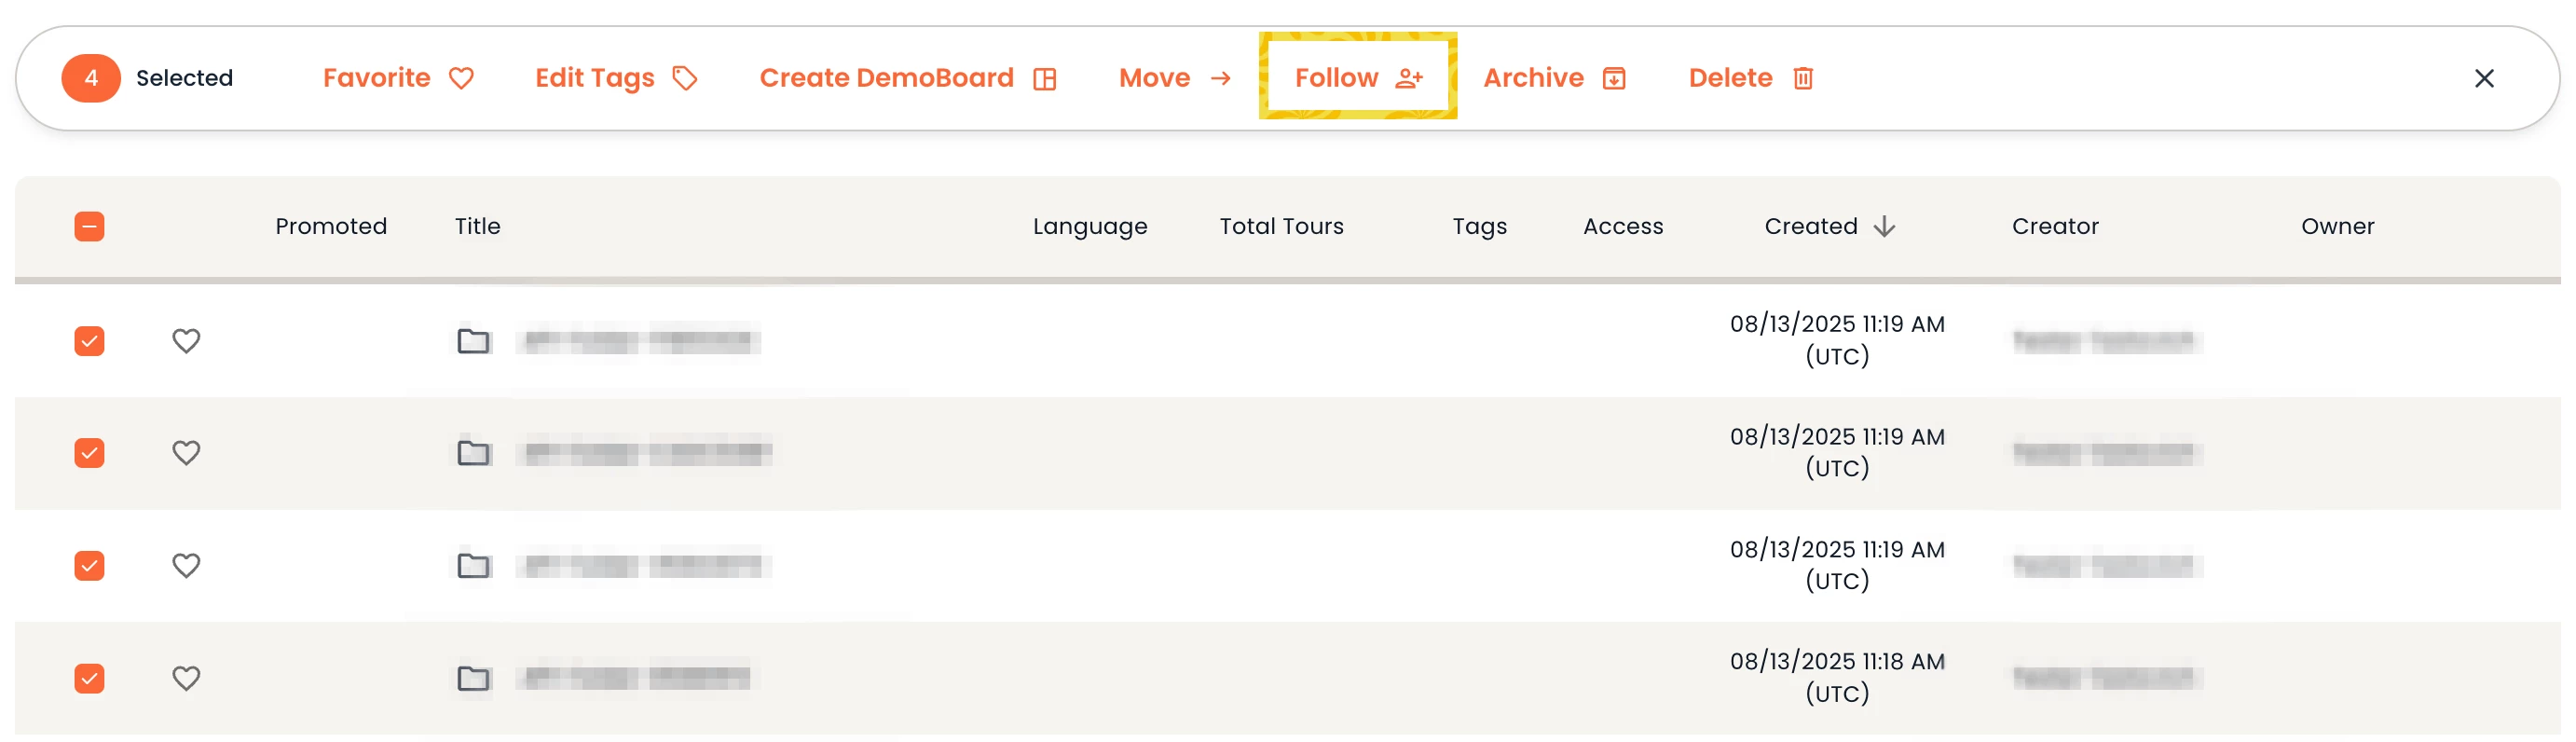Favorite the first folder with heart icon
Screen dimensions: 2576x742
186,341
